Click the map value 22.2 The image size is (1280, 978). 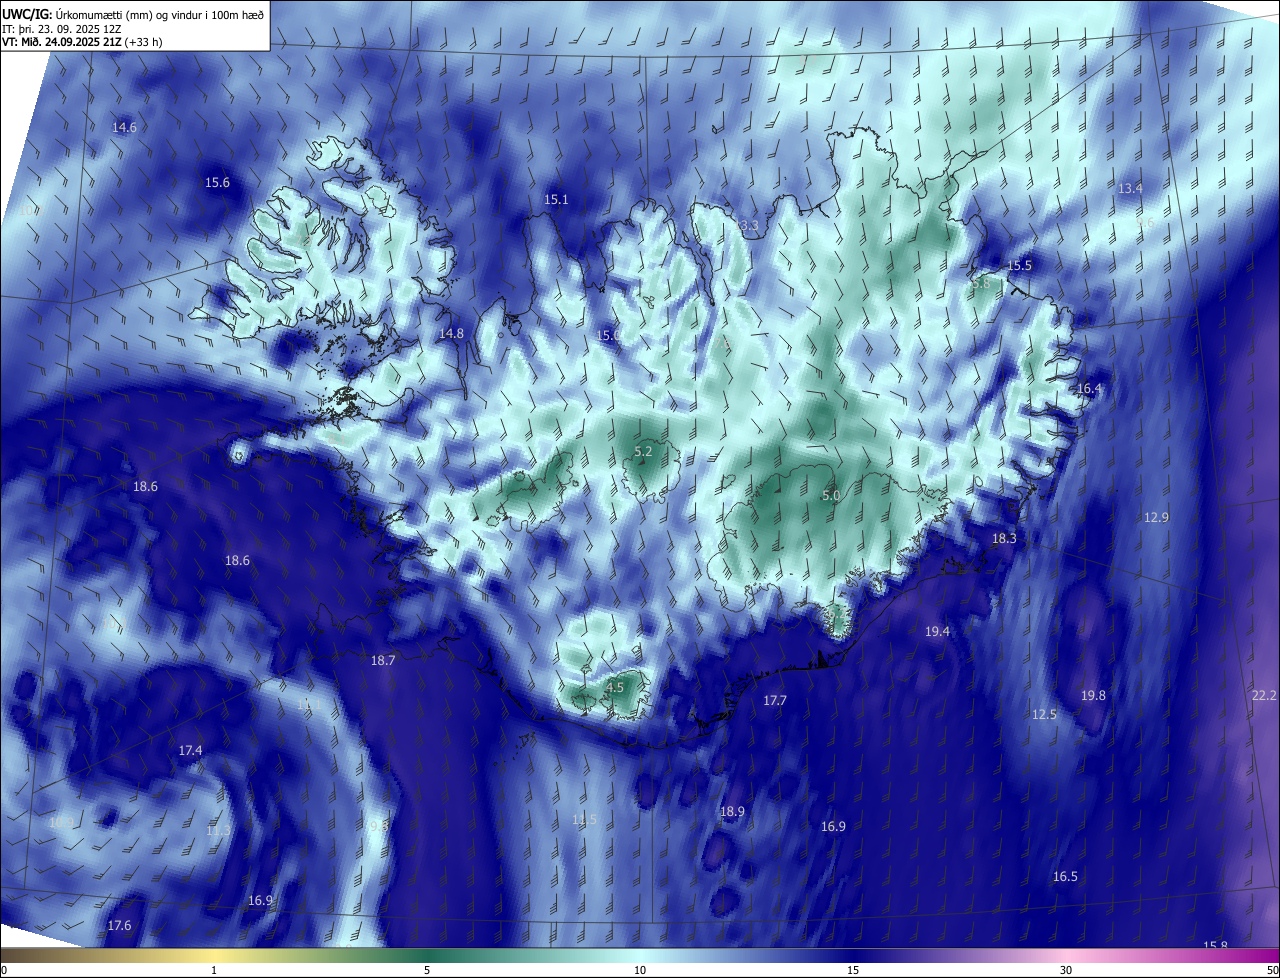1264,695
